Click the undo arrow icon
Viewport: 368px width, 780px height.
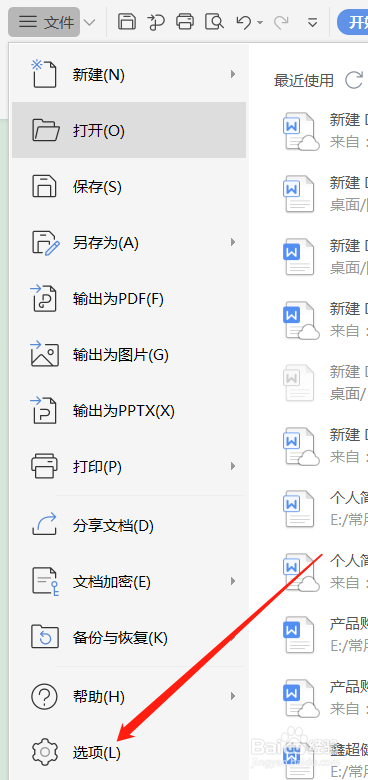coord(244,22)
